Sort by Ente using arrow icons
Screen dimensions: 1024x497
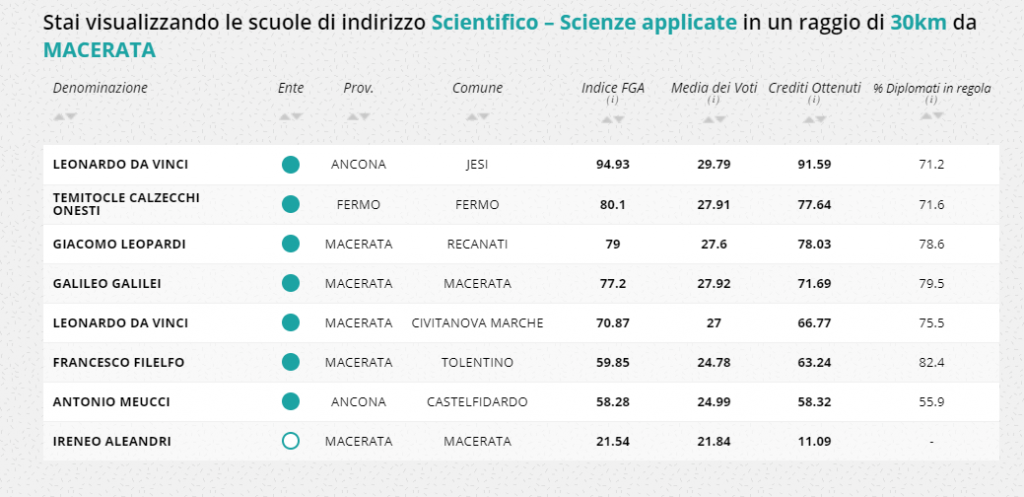pos(291,116)
